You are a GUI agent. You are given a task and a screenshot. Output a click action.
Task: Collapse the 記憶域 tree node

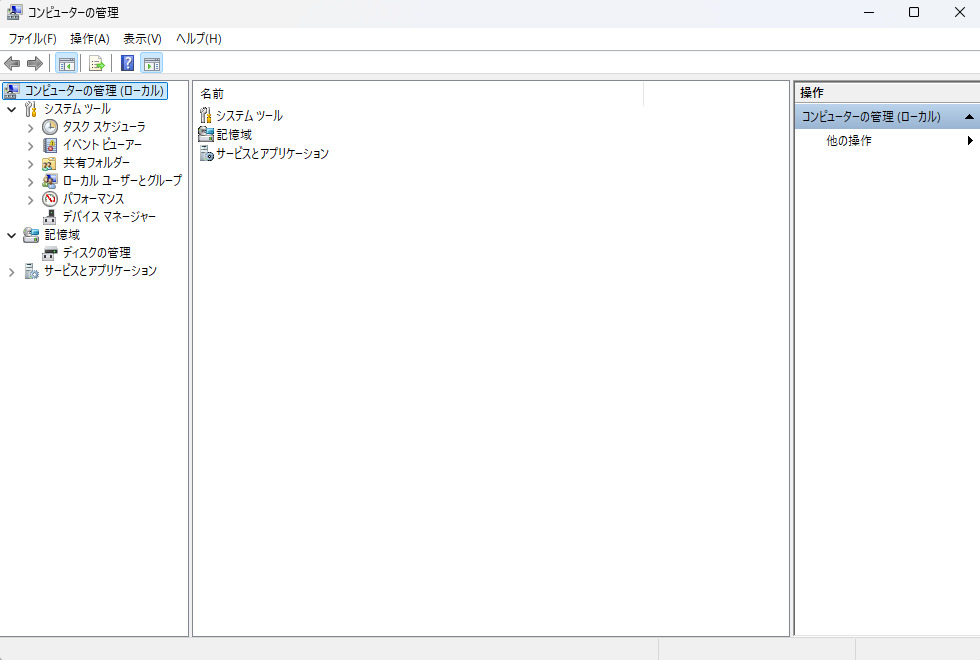click(11, 236)
